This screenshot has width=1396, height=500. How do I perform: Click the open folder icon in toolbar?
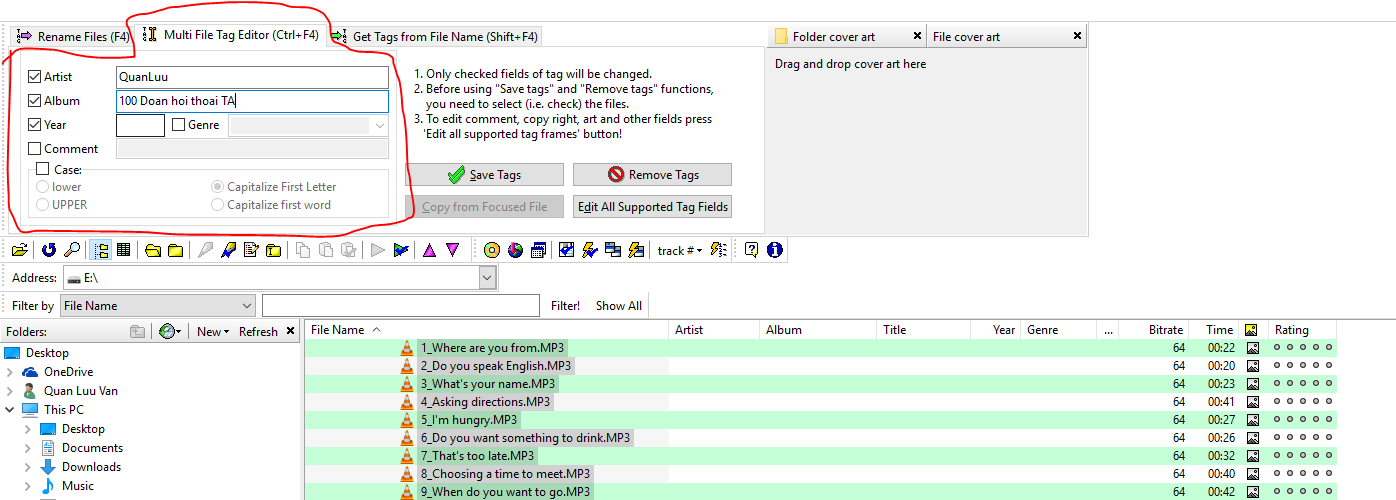(x=19, y=250)
